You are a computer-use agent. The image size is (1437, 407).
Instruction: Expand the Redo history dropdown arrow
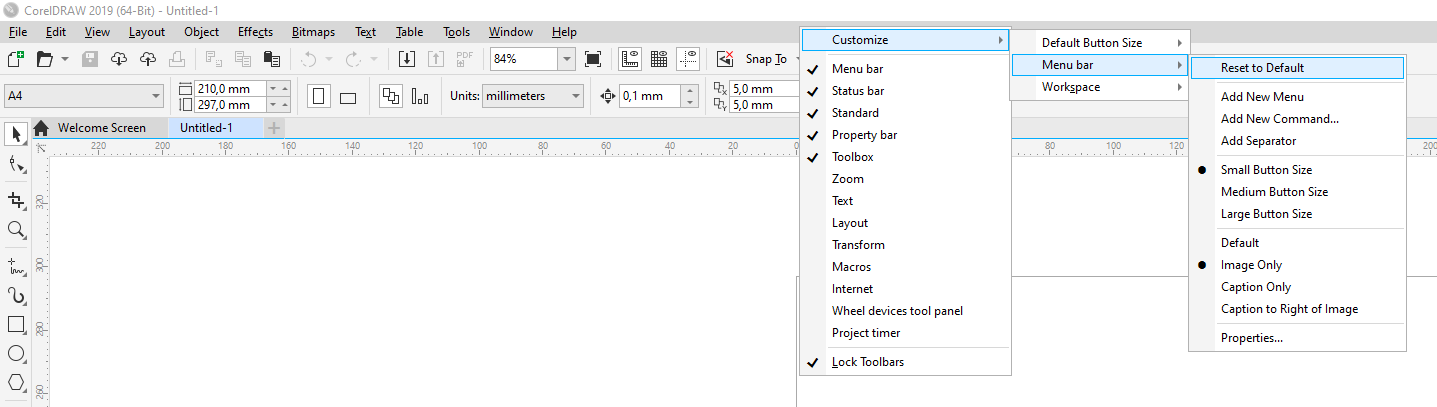[373, 59]
